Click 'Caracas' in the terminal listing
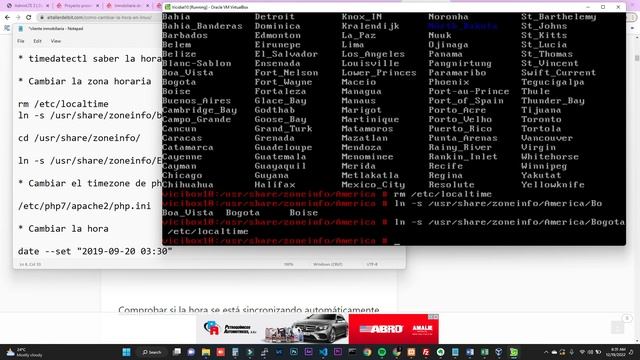Screen dimensions: 640x360 (x=182, y=138)
